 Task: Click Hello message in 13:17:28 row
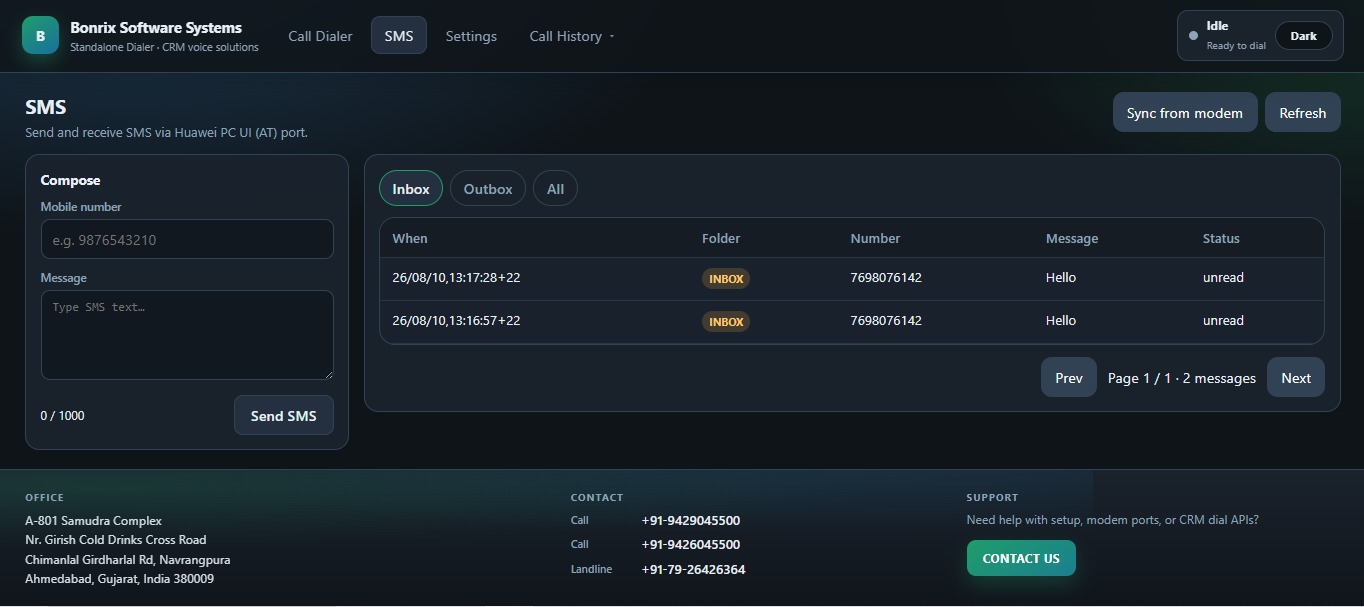[1061, 278]
